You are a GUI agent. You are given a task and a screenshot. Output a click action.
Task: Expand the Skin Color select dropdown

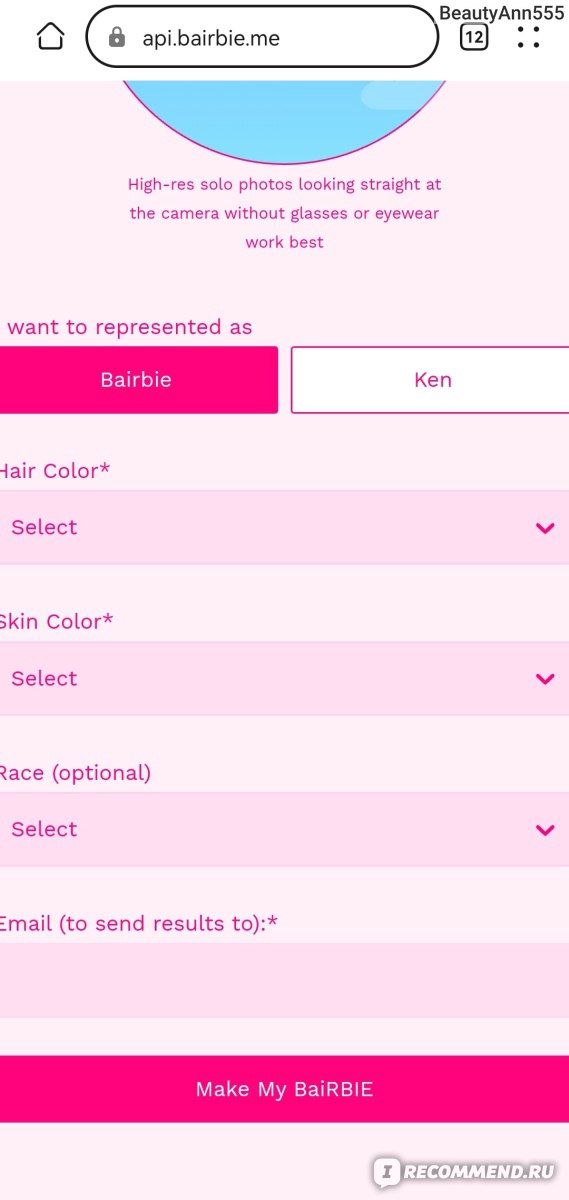(284, 678)
